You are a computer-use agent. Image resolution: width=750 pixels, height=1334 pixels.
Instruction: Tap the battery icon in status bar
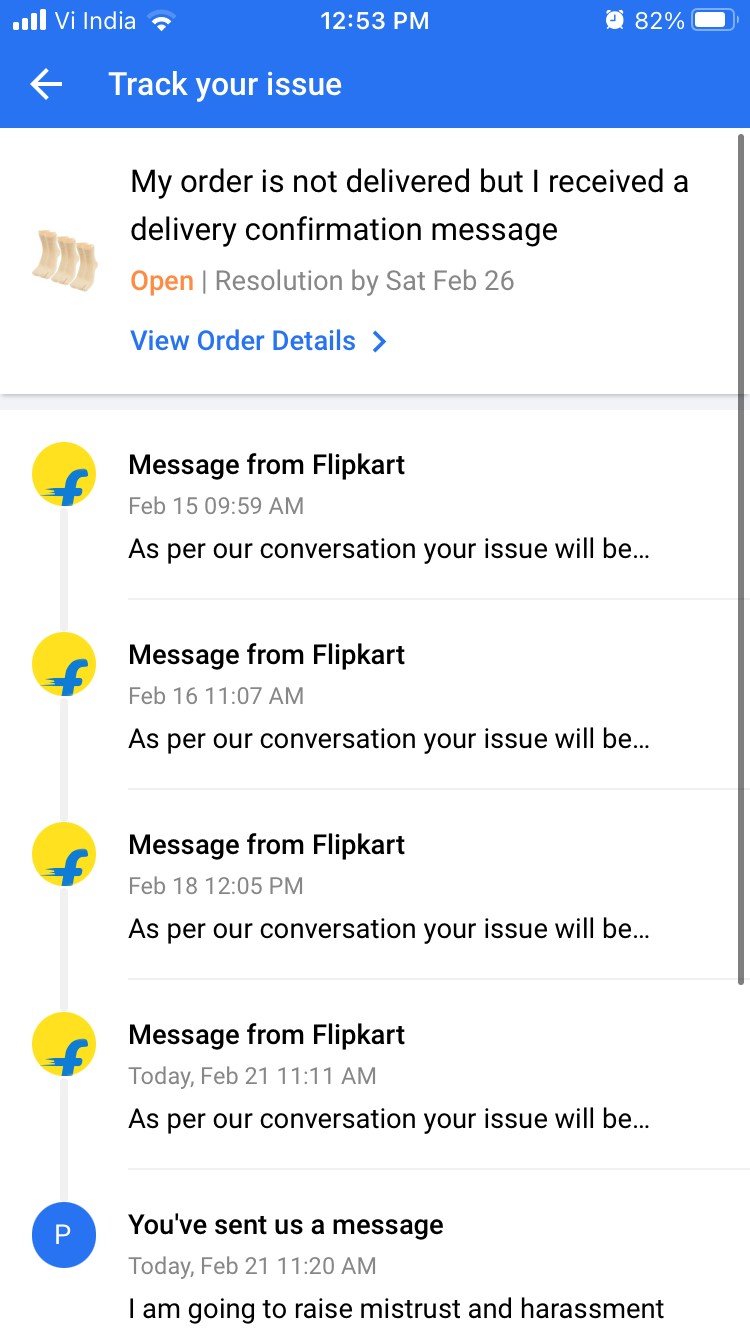click(x=715, y=20)
